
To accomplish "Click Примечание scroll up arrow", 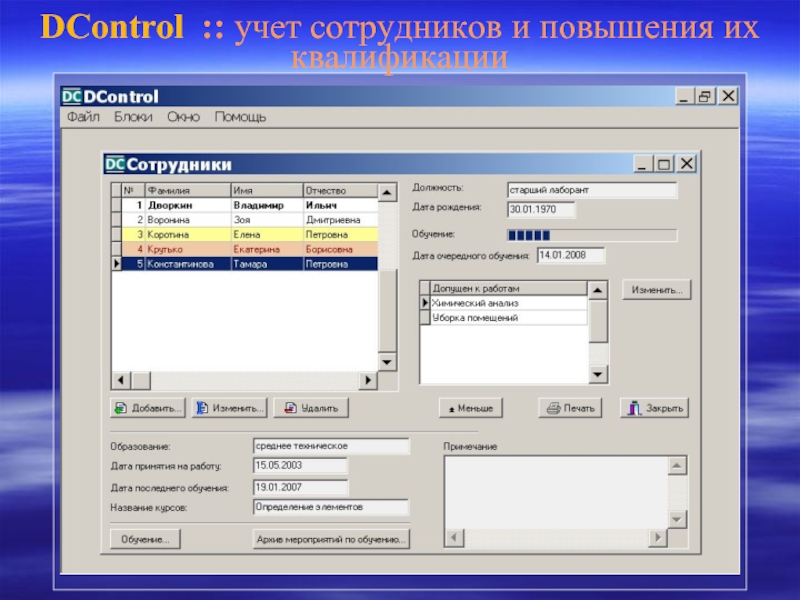I will tap(678, 466).
